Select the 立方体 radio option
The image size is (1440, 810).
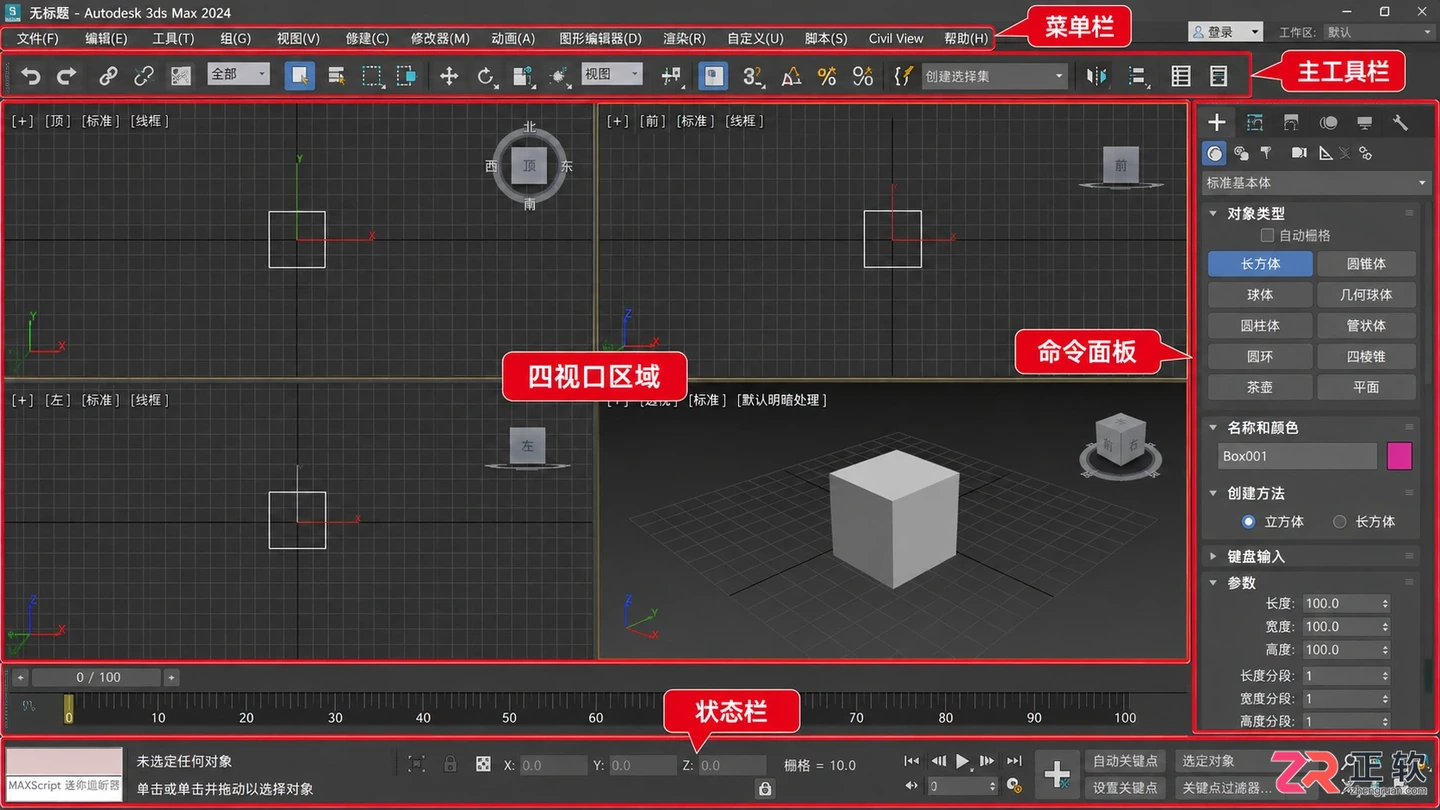(x=1248, y=521)
